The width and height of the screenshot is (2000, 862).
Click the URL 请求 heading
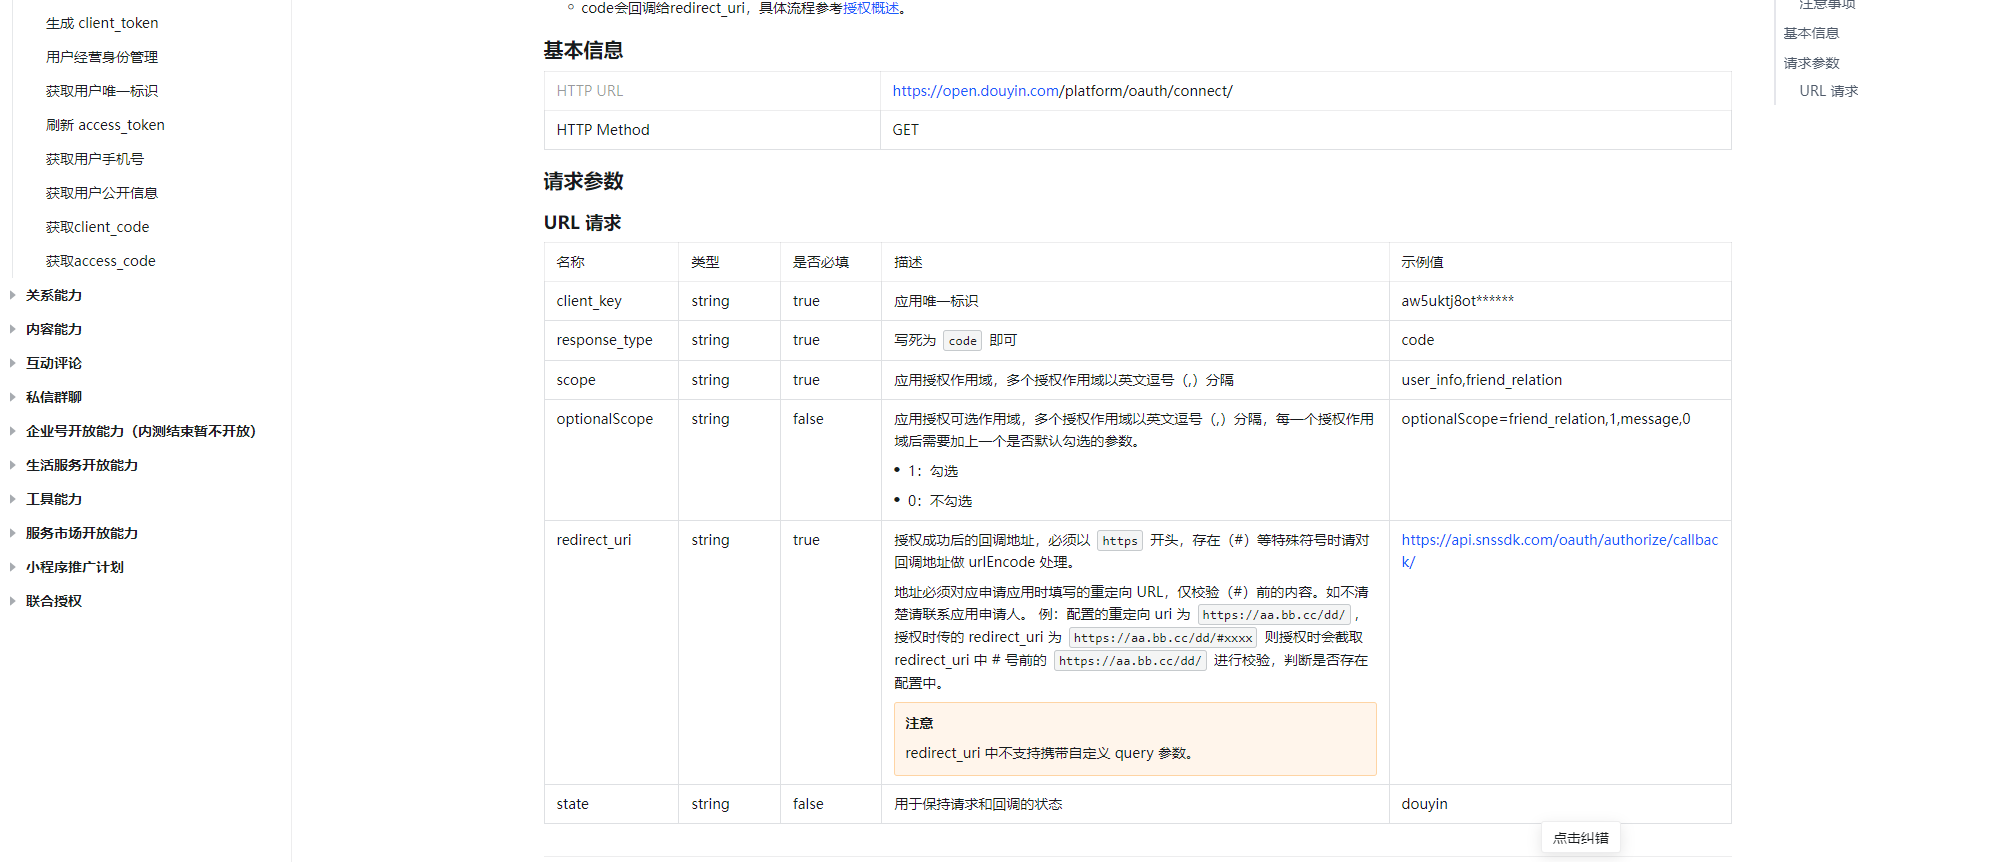click(582, 223)
